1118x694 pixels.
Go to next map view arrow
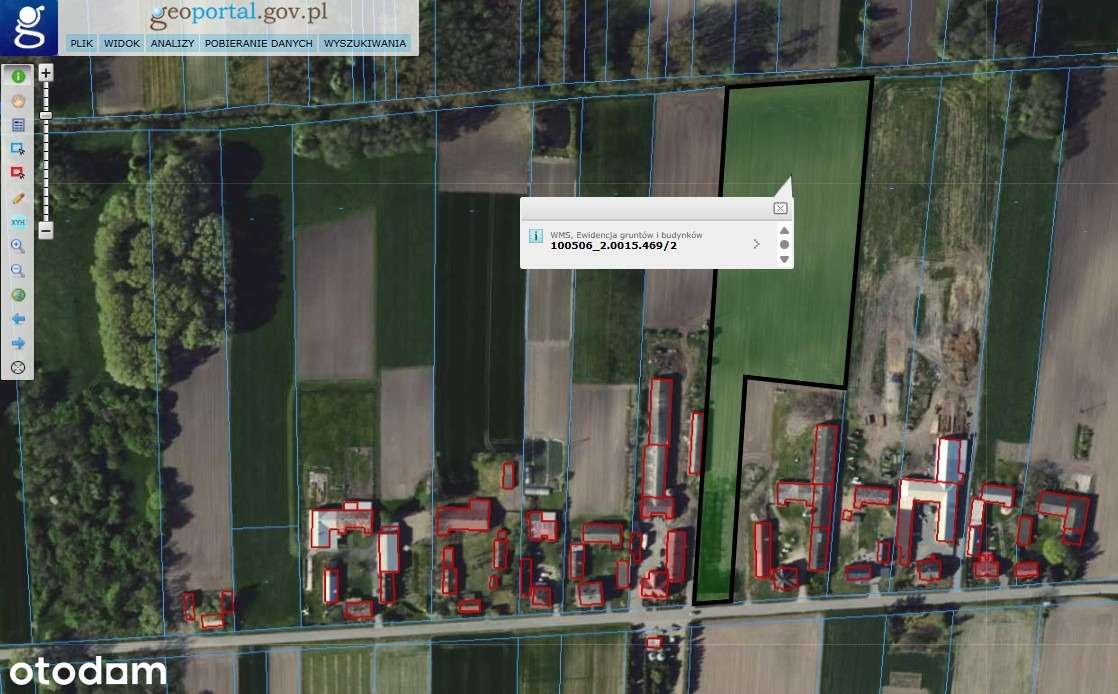click(x=18, y=343)
